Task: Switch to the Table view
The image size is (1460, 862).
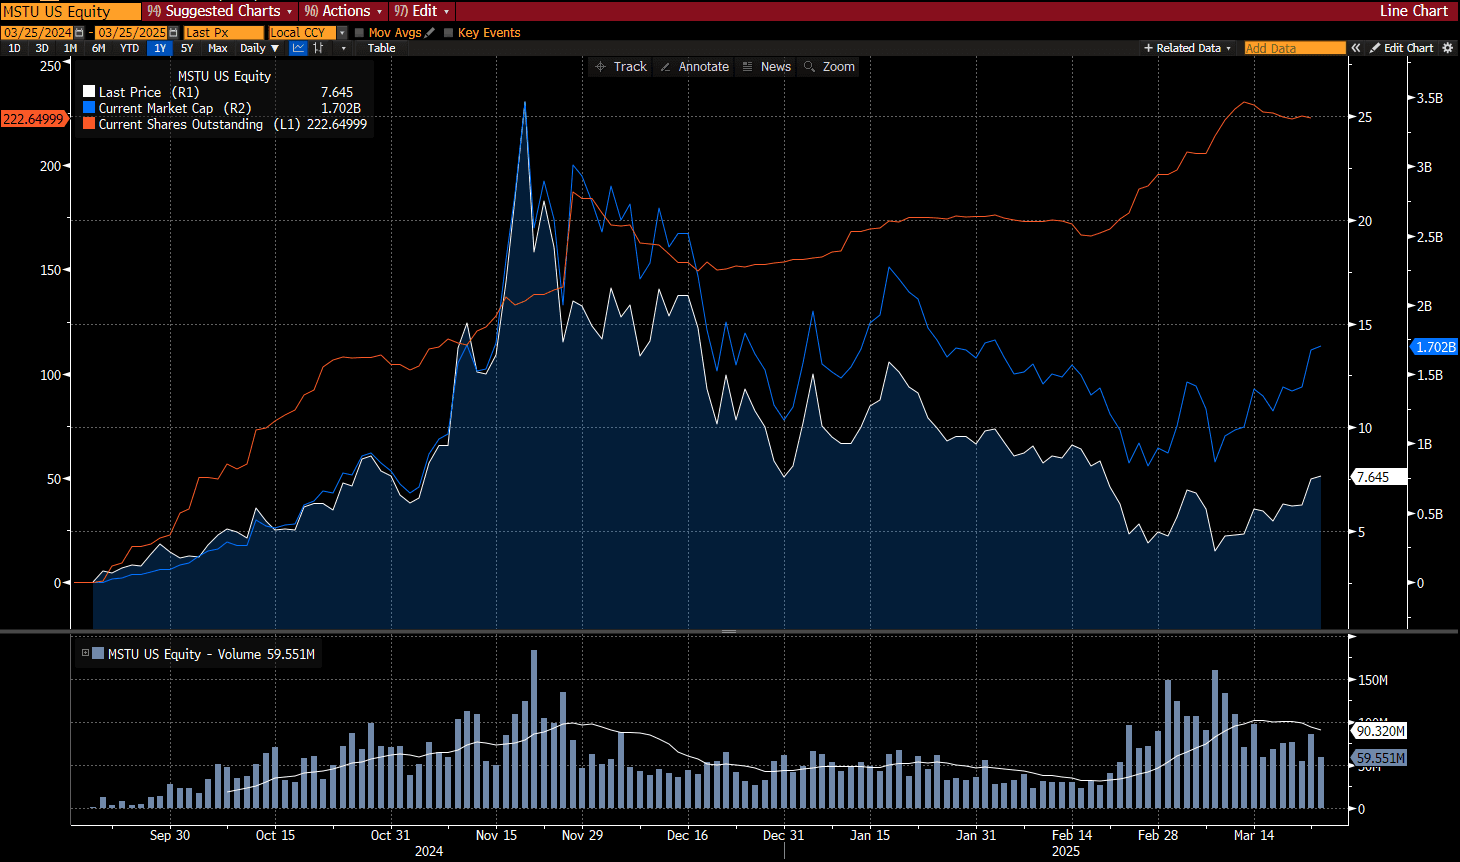Action: (381, 48)
